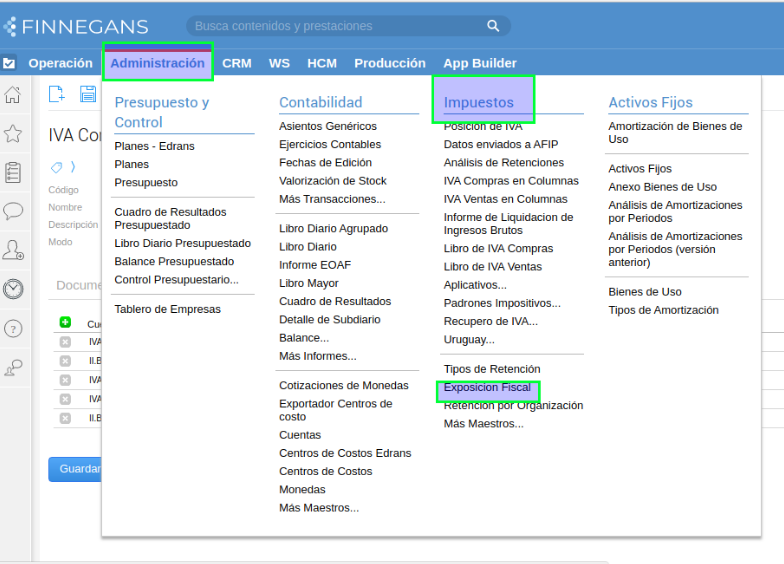Remove the first II.B row with X icon

[x=65, y=361]
